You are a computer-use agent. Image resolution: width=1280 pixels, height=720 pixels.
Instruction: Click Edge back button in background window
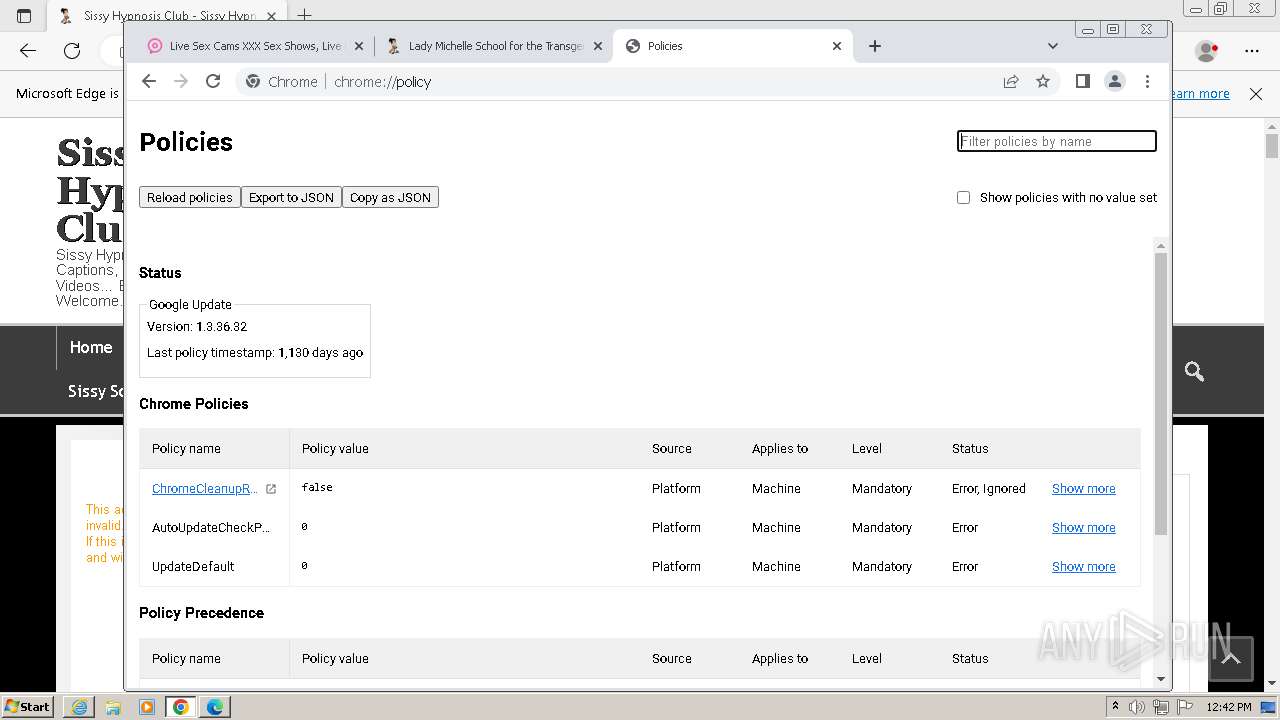tap(28, 50)
